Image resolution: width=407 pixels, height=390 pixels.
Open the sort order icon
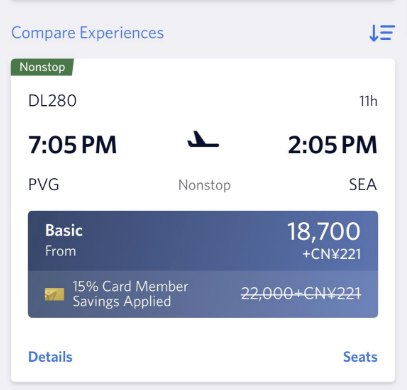382,33
